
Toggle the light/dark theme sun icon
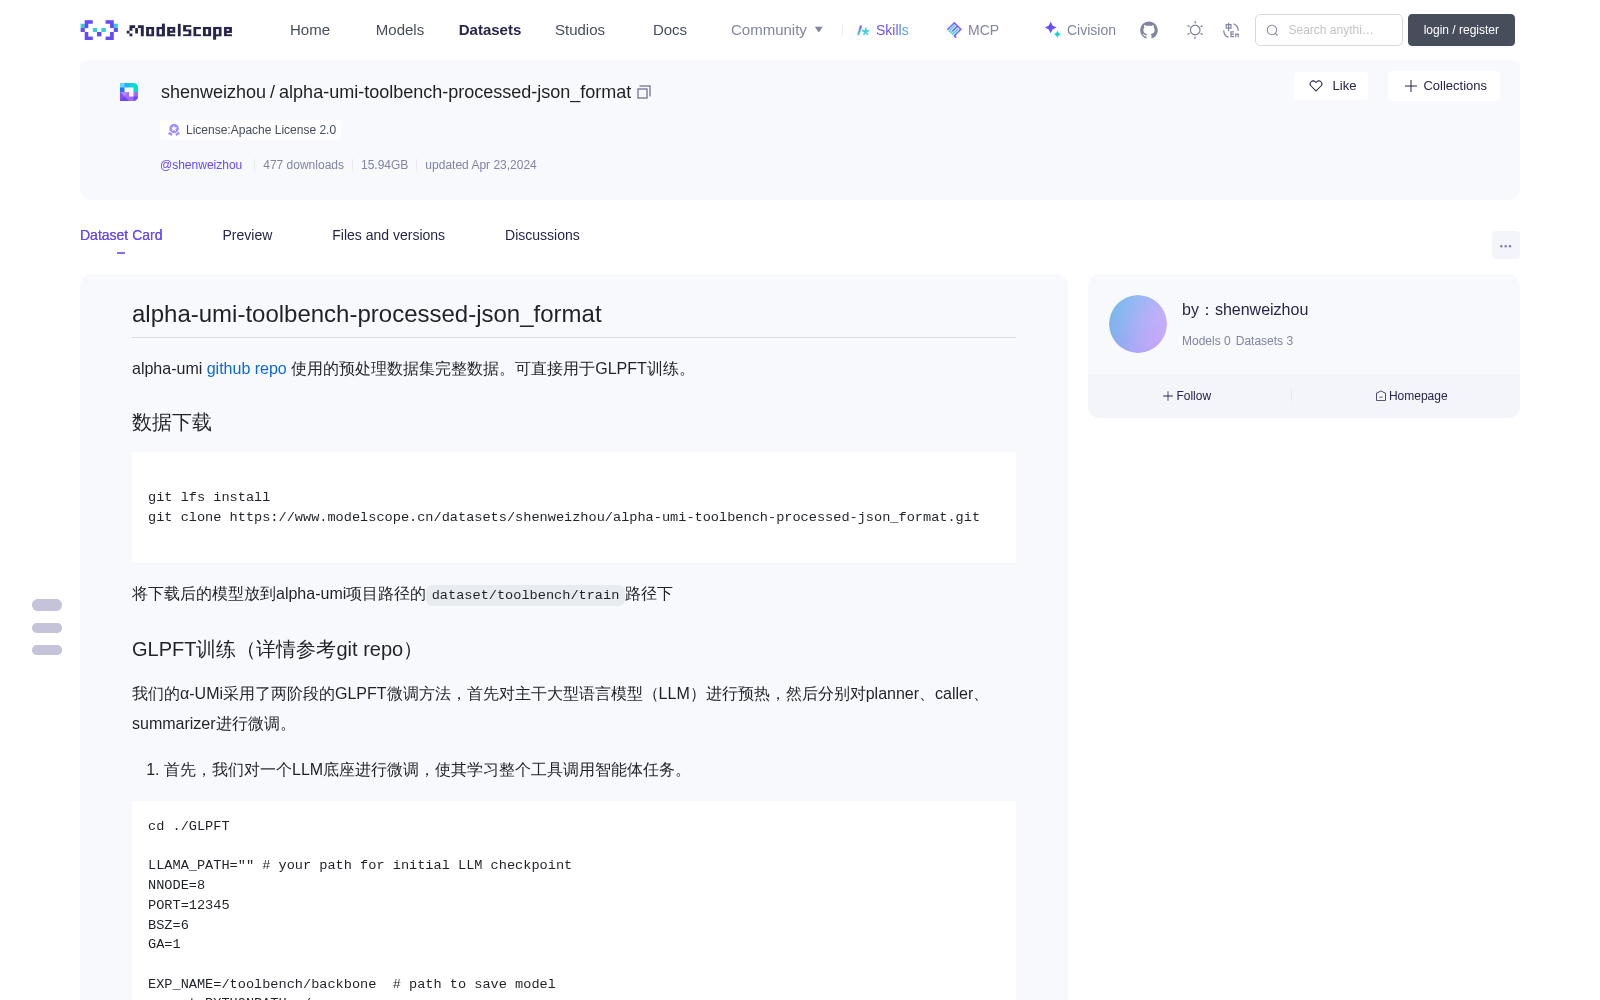tap(1195, 30)
